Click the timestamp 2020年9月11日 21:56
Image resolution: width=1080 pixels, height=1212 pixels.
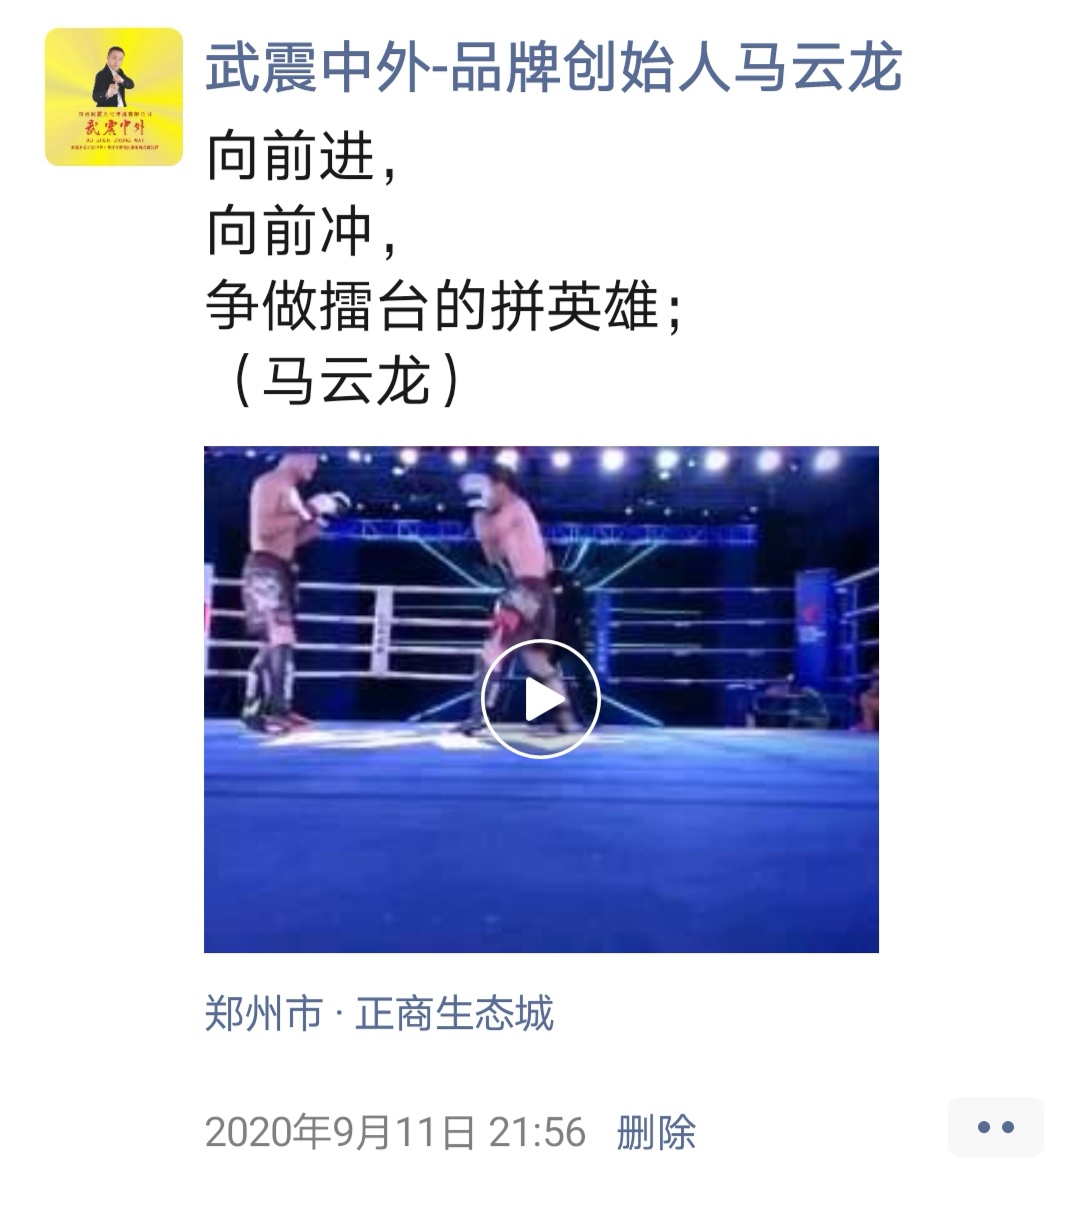click(x=395, y=1132)
